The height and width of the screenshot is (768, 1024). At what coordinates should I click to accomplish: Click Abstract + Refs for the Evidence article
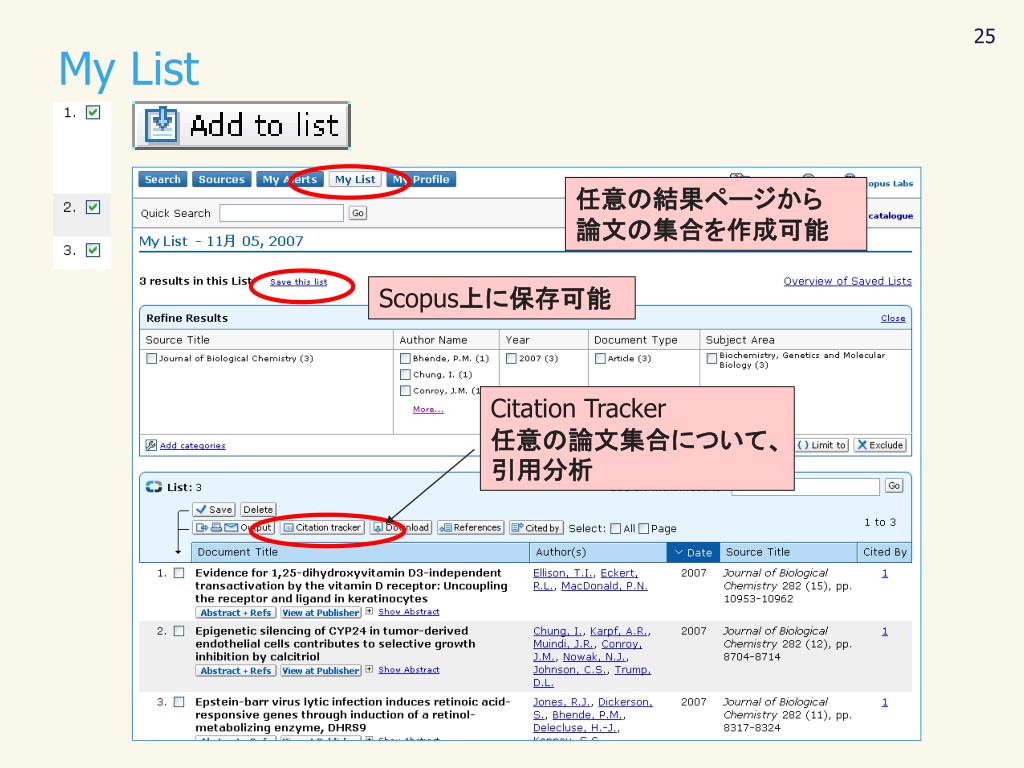235,613
